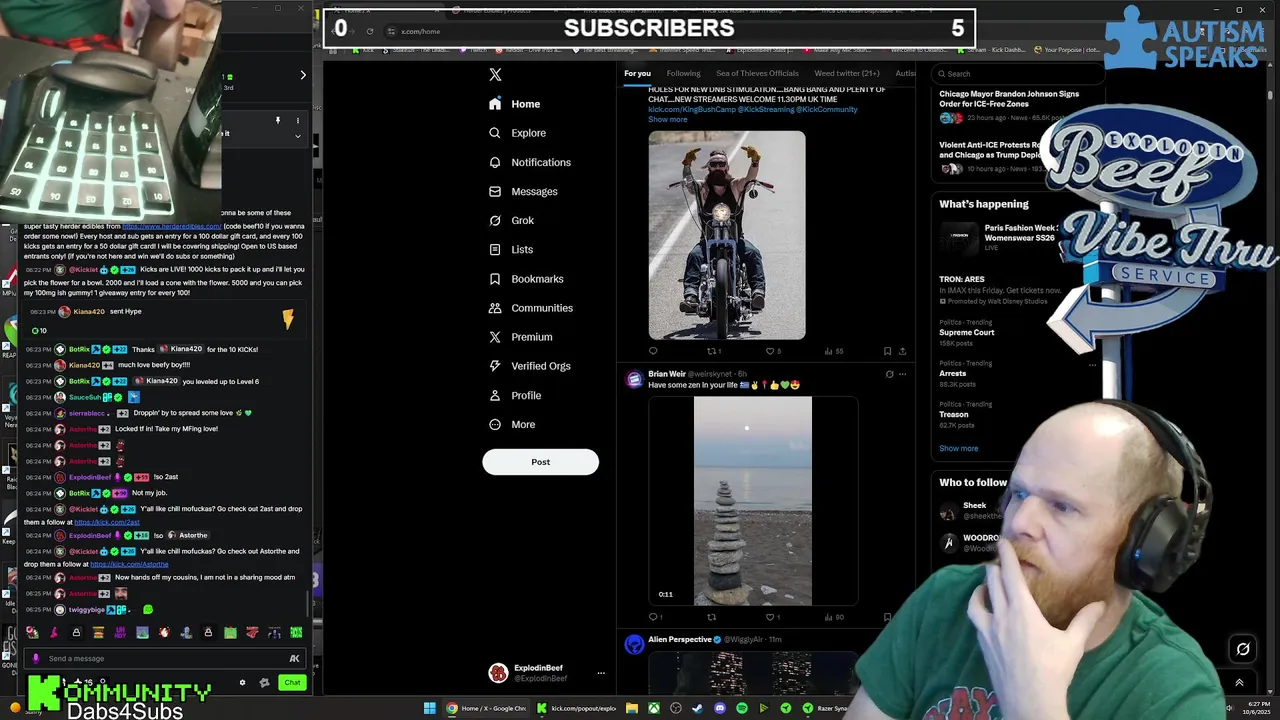The image size is (1280, 720).
Task: Open the kick.com/Astorthe link in chat
Action: tap(129, 564)
